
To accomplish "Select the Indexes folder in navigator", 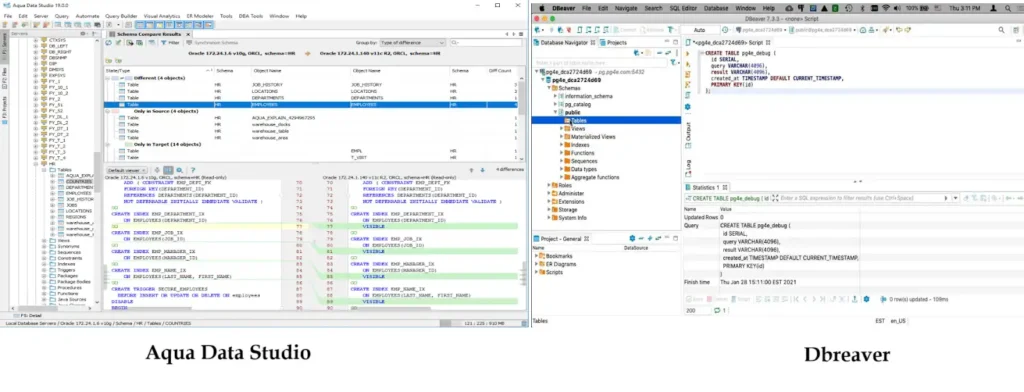I will tap(579, 144).
